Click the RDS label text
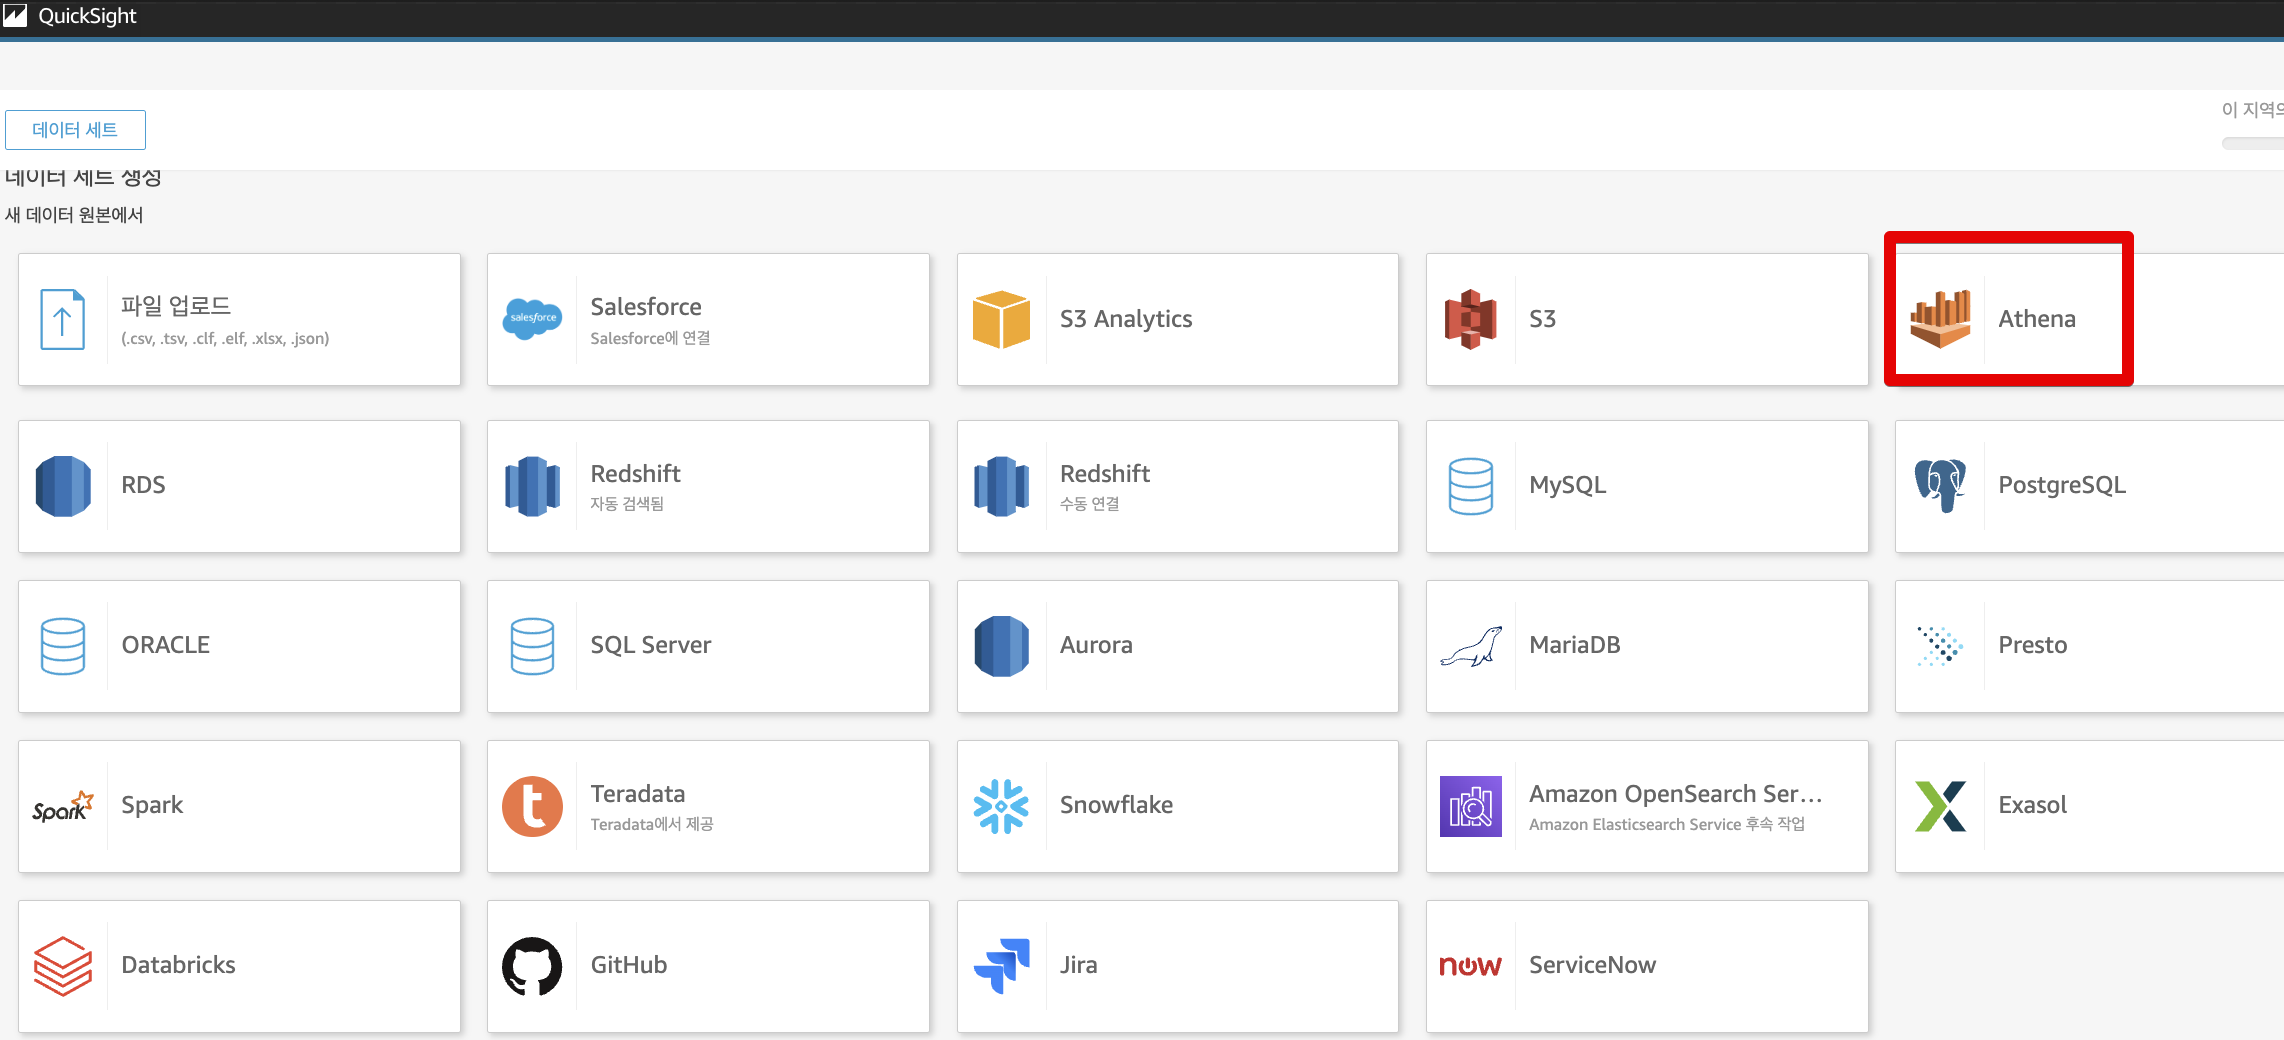Image resolution: width=2284 pixels, height=1040 pixels. [x=143, y=485]
